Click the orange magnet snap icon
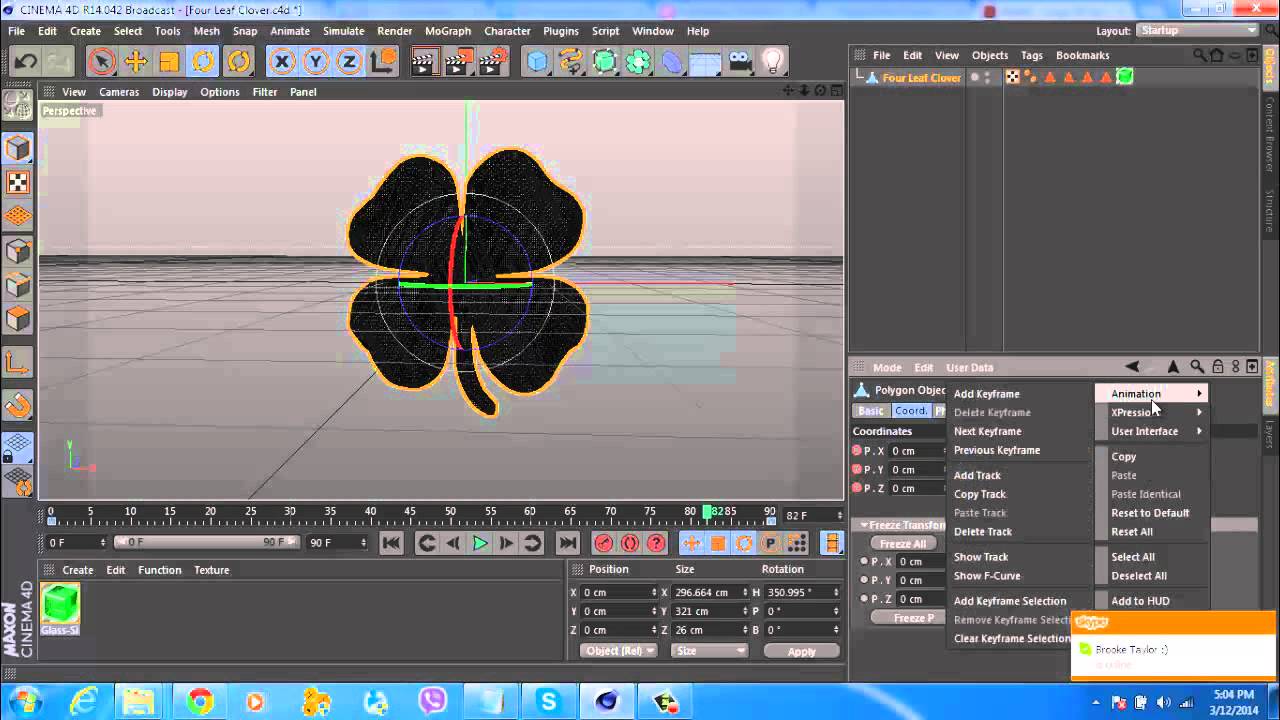 tap(18, 406)
